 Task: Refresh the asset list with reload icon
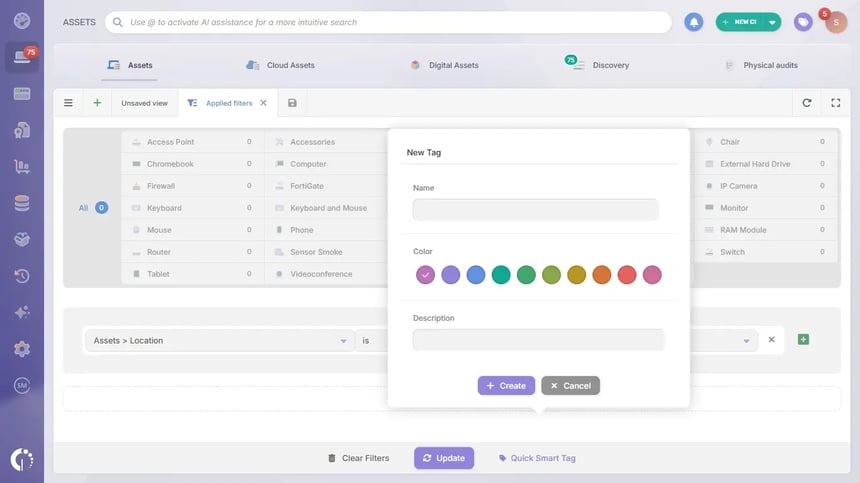(806, 103)
